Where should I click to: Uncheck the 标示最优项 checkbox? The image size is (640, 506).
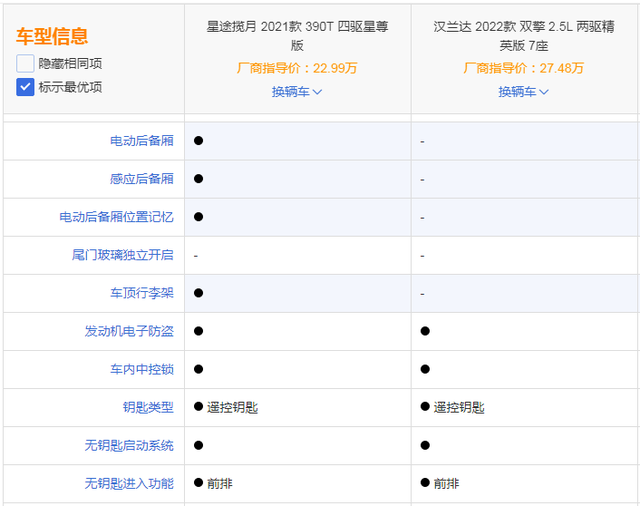tap(25, 87)
